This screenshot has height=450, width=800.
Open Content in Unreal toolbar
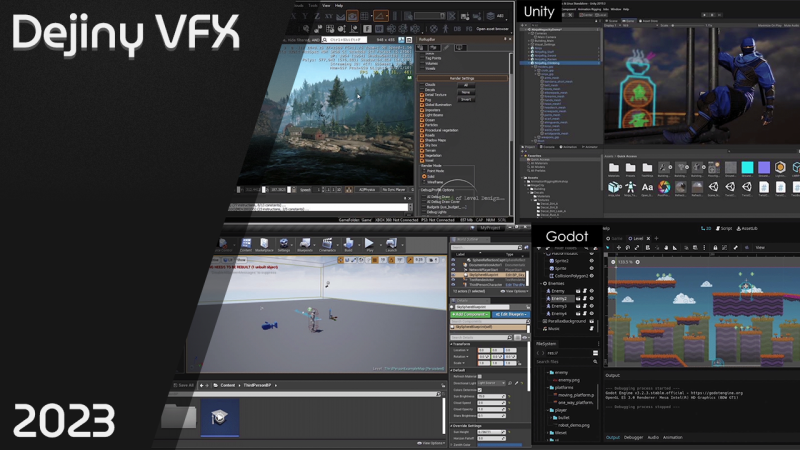pyautogui.click(x=246, y=245)
